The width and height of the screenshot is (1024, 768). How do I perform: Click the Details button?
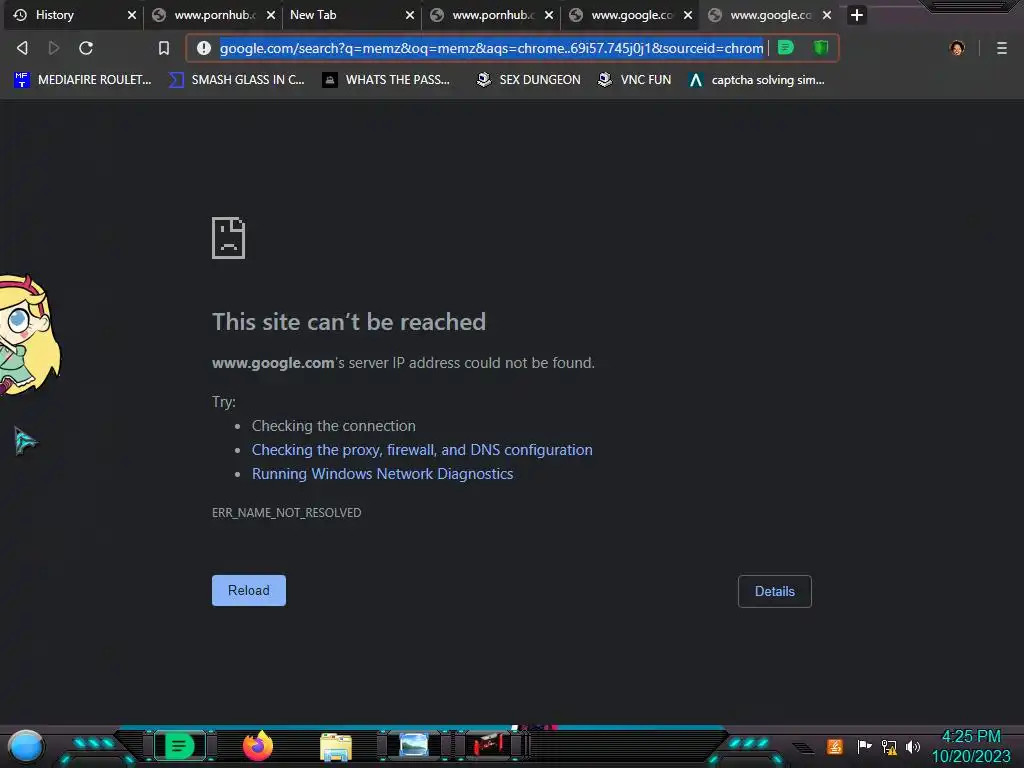(775, 591)
